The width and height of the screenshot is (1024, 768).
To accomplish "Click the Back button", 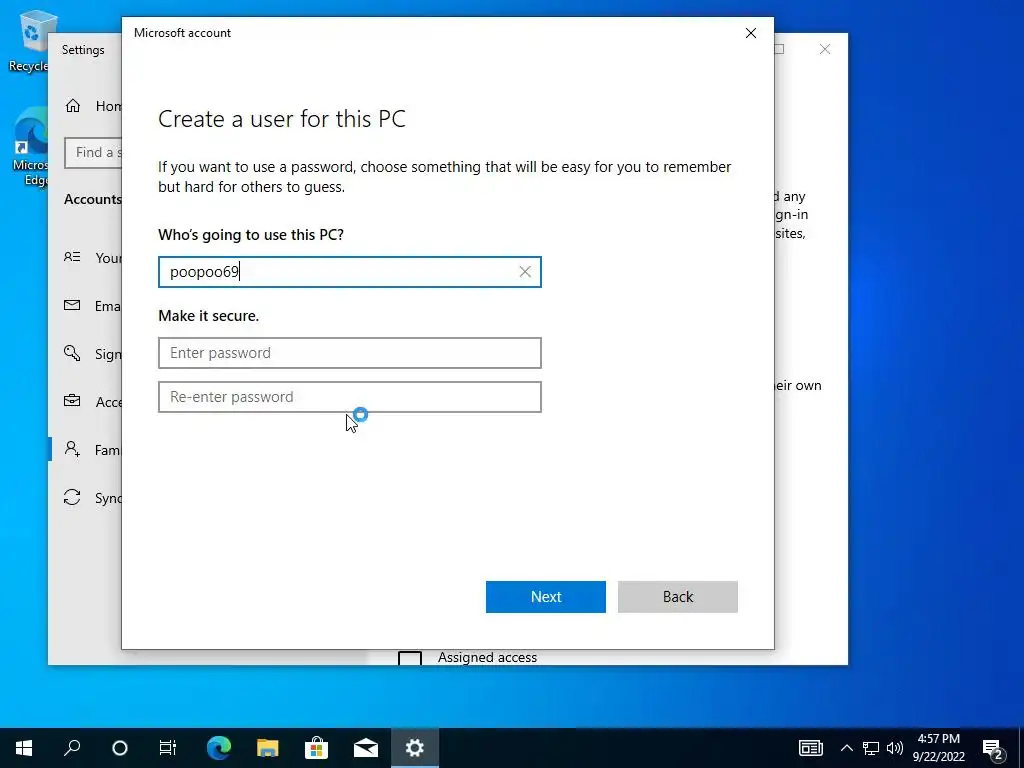I will (677, 597).
